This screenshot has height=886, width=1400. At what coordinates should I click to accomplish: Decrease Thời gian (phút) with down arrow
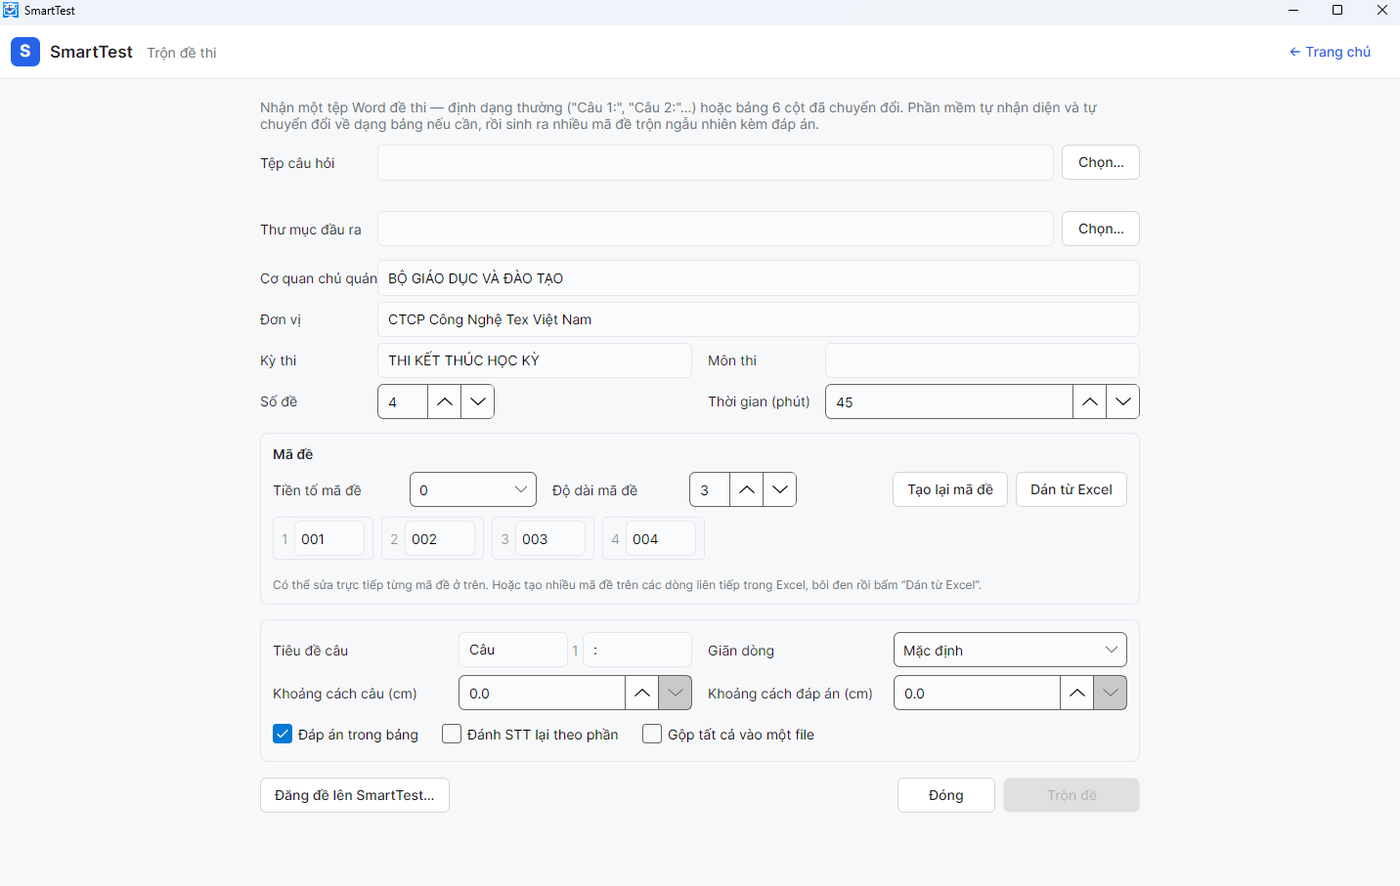point(1123,402)
